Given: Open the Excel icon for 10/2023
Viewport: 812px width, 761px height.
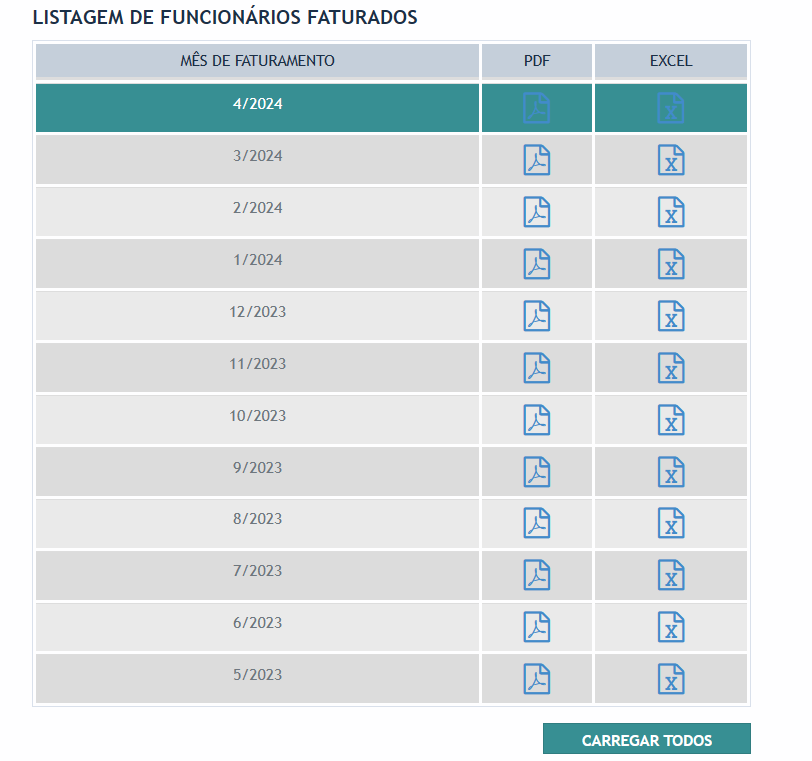Looking at the screenshot, I should (671, 420).
